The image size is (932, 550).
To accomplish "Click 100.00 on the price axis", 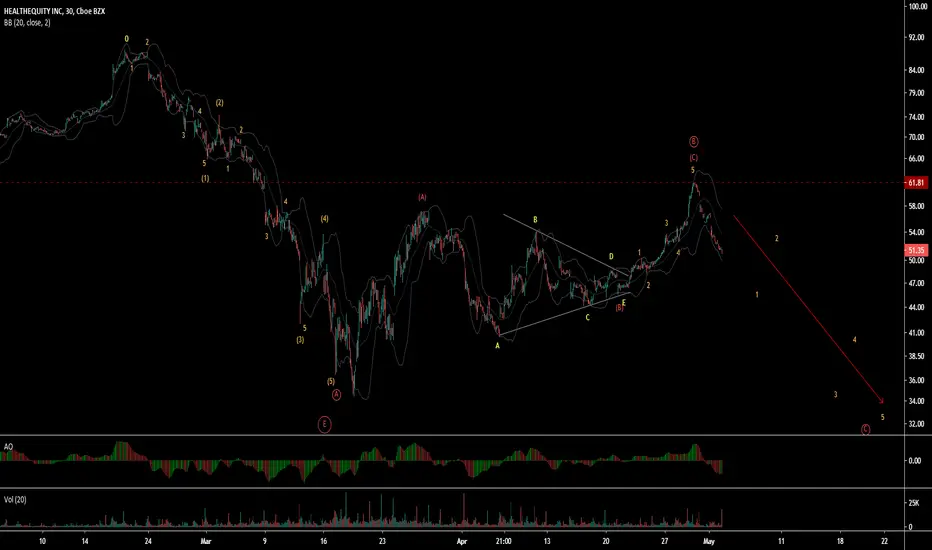I will click(x=916, y=6).
